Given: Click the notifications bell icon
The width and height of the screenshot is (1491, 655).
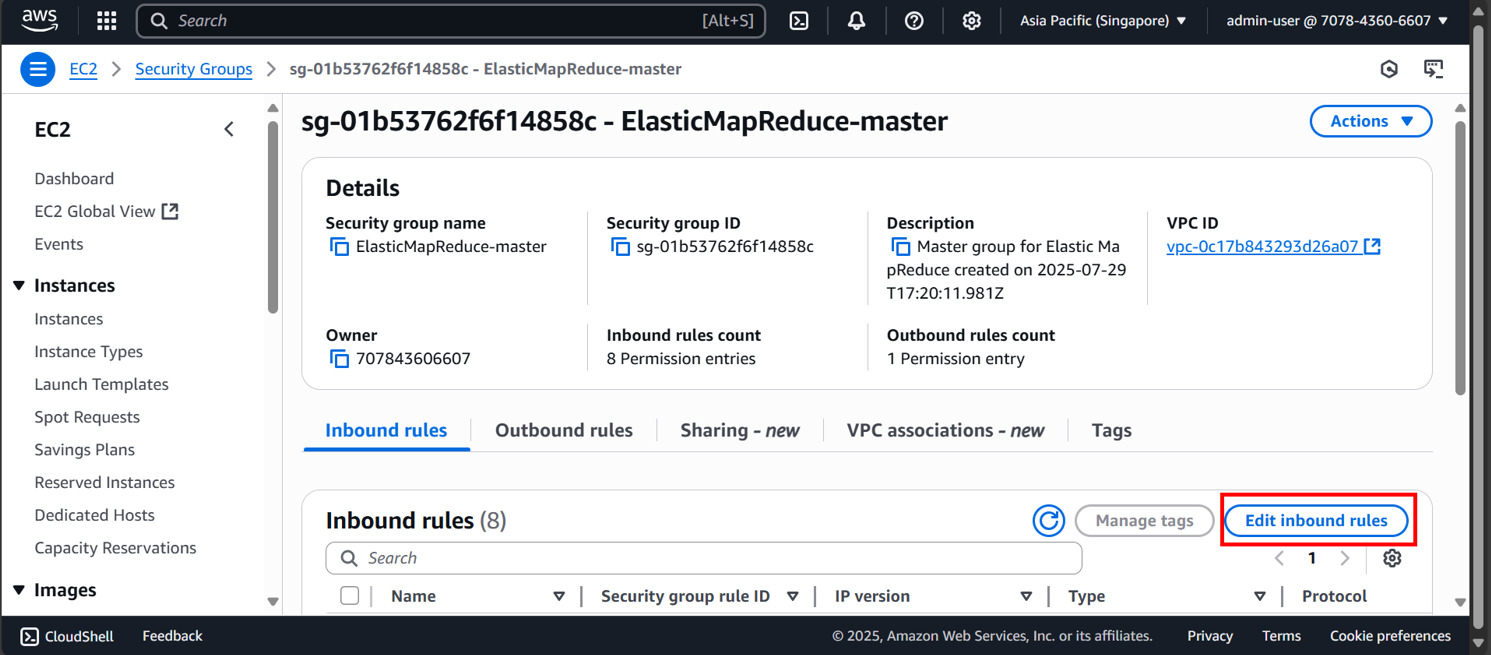Looking at the screenshot, I should click(x=856, y=20).
